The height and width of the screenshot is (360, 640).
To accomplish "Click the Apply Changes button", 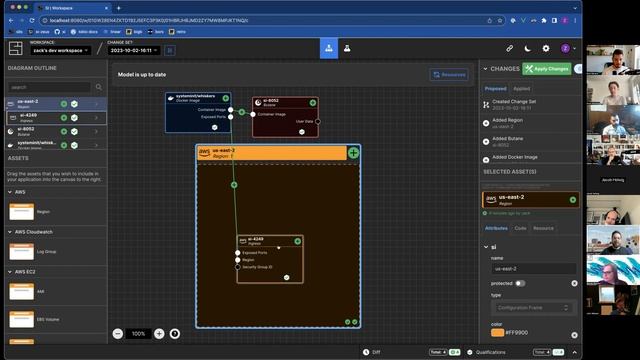I will 547,69.
